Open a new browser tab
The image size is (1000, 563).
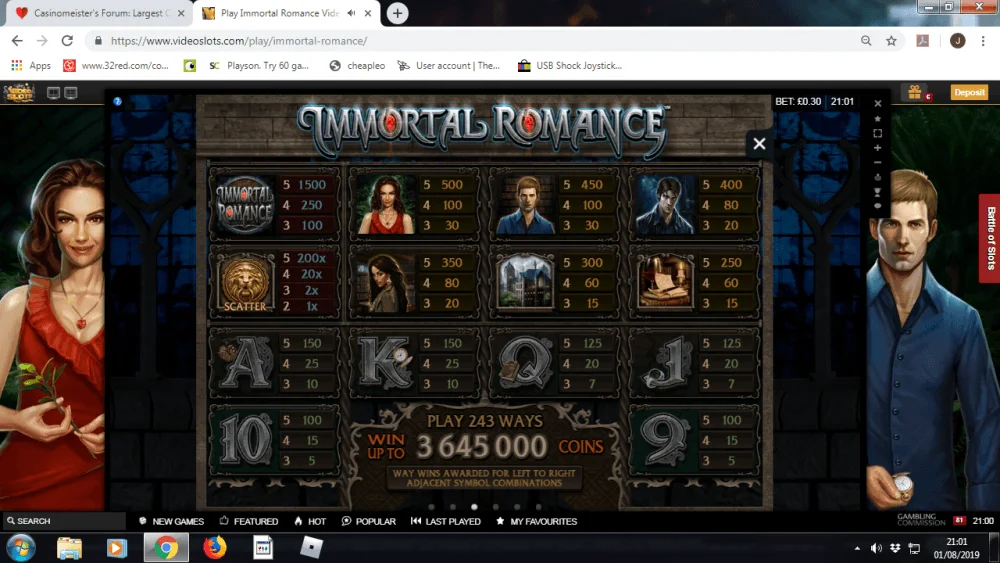397,13
